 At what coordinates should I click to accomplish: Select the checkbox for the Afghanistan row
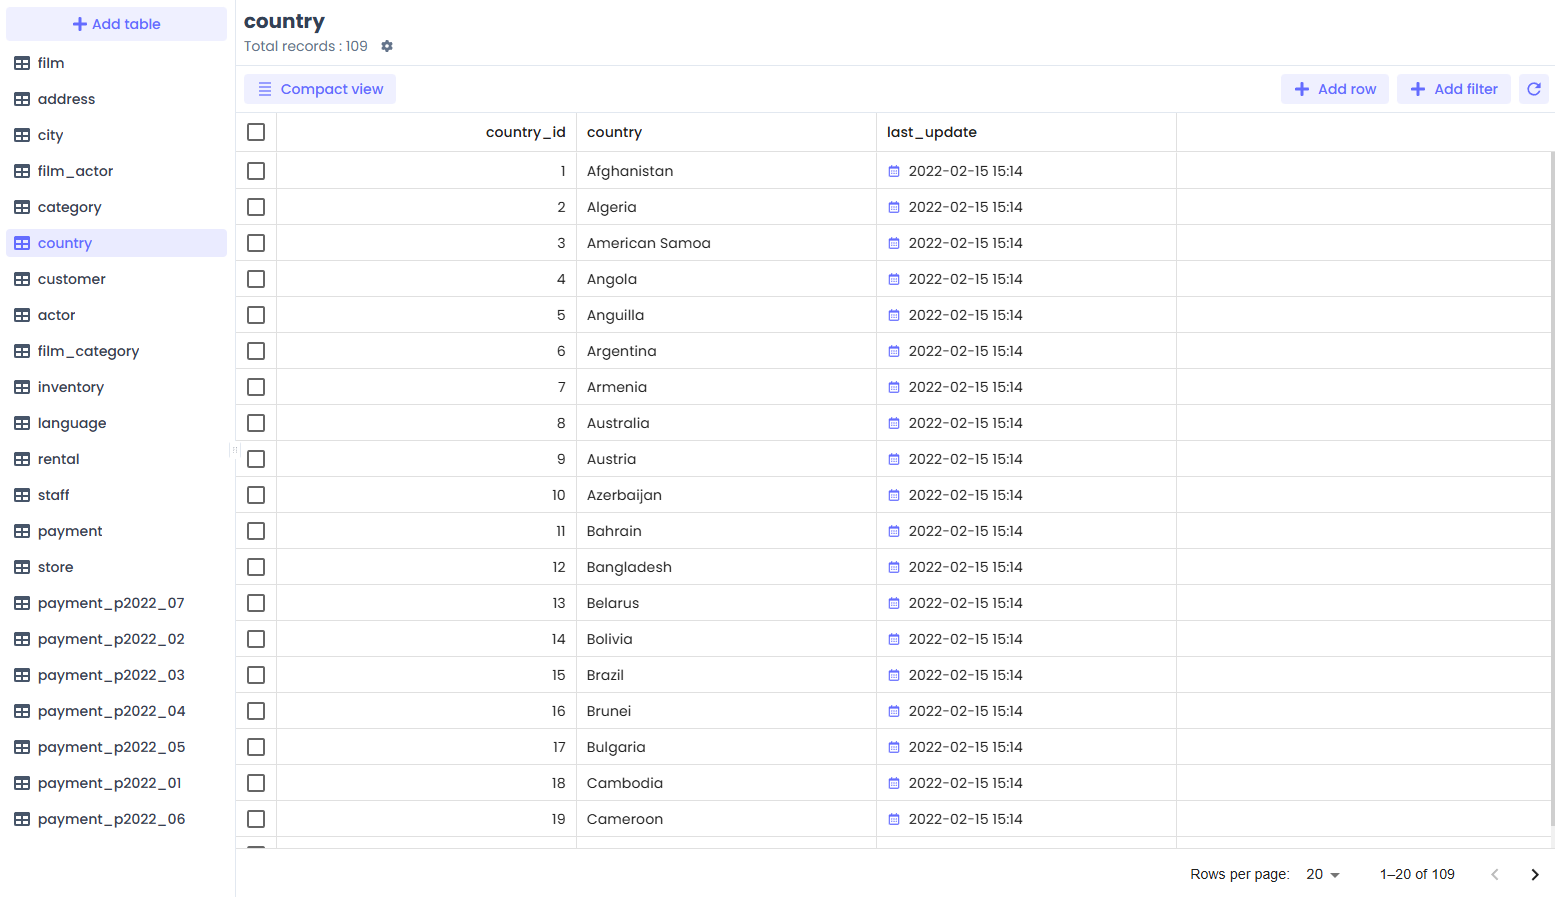[255, 171]
